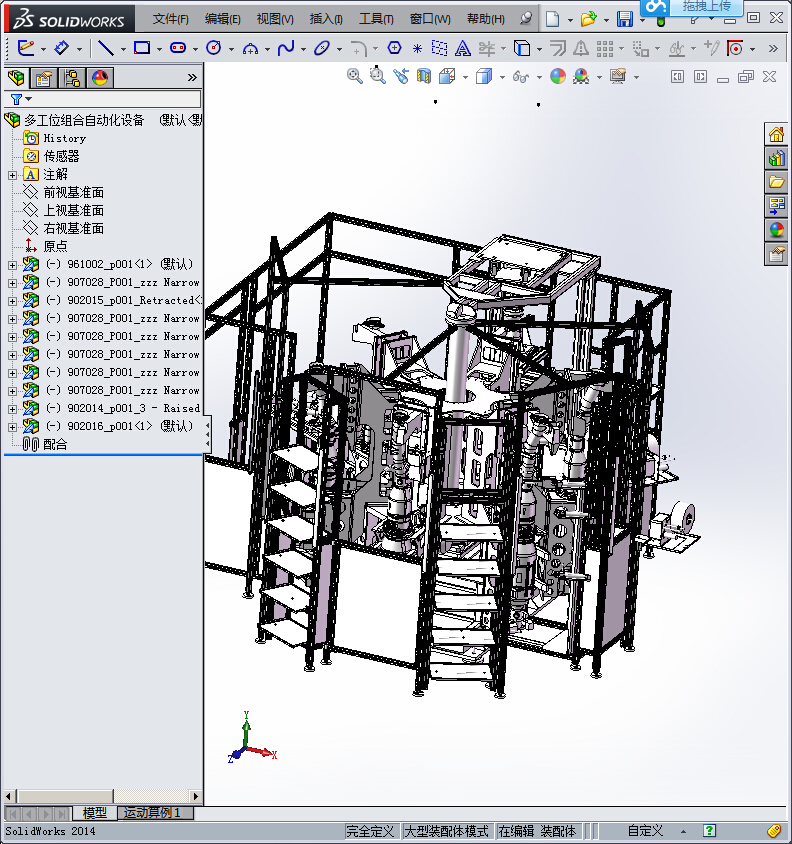This screenshot has height=844, width=792.
Task: Click the 自定义 status bar item
Action: (645, 831)
